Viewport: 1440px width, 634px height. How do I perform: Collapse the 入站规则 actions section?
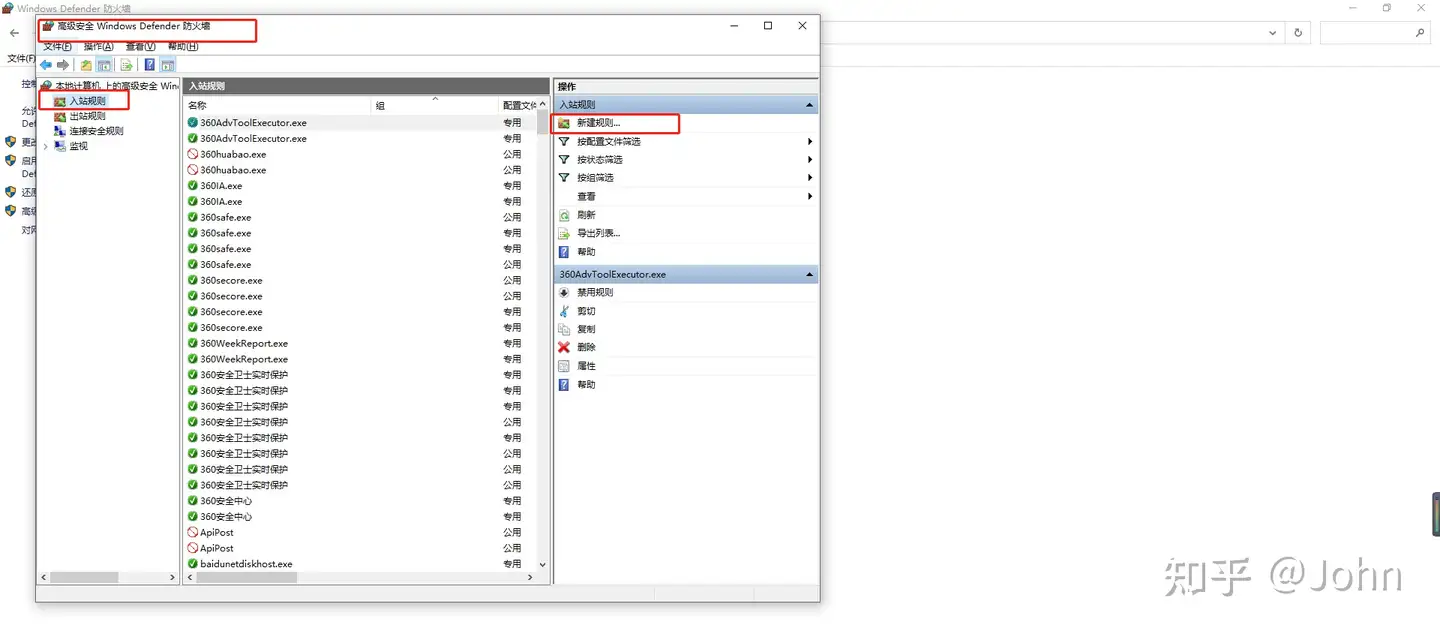(x=810, y=105)
